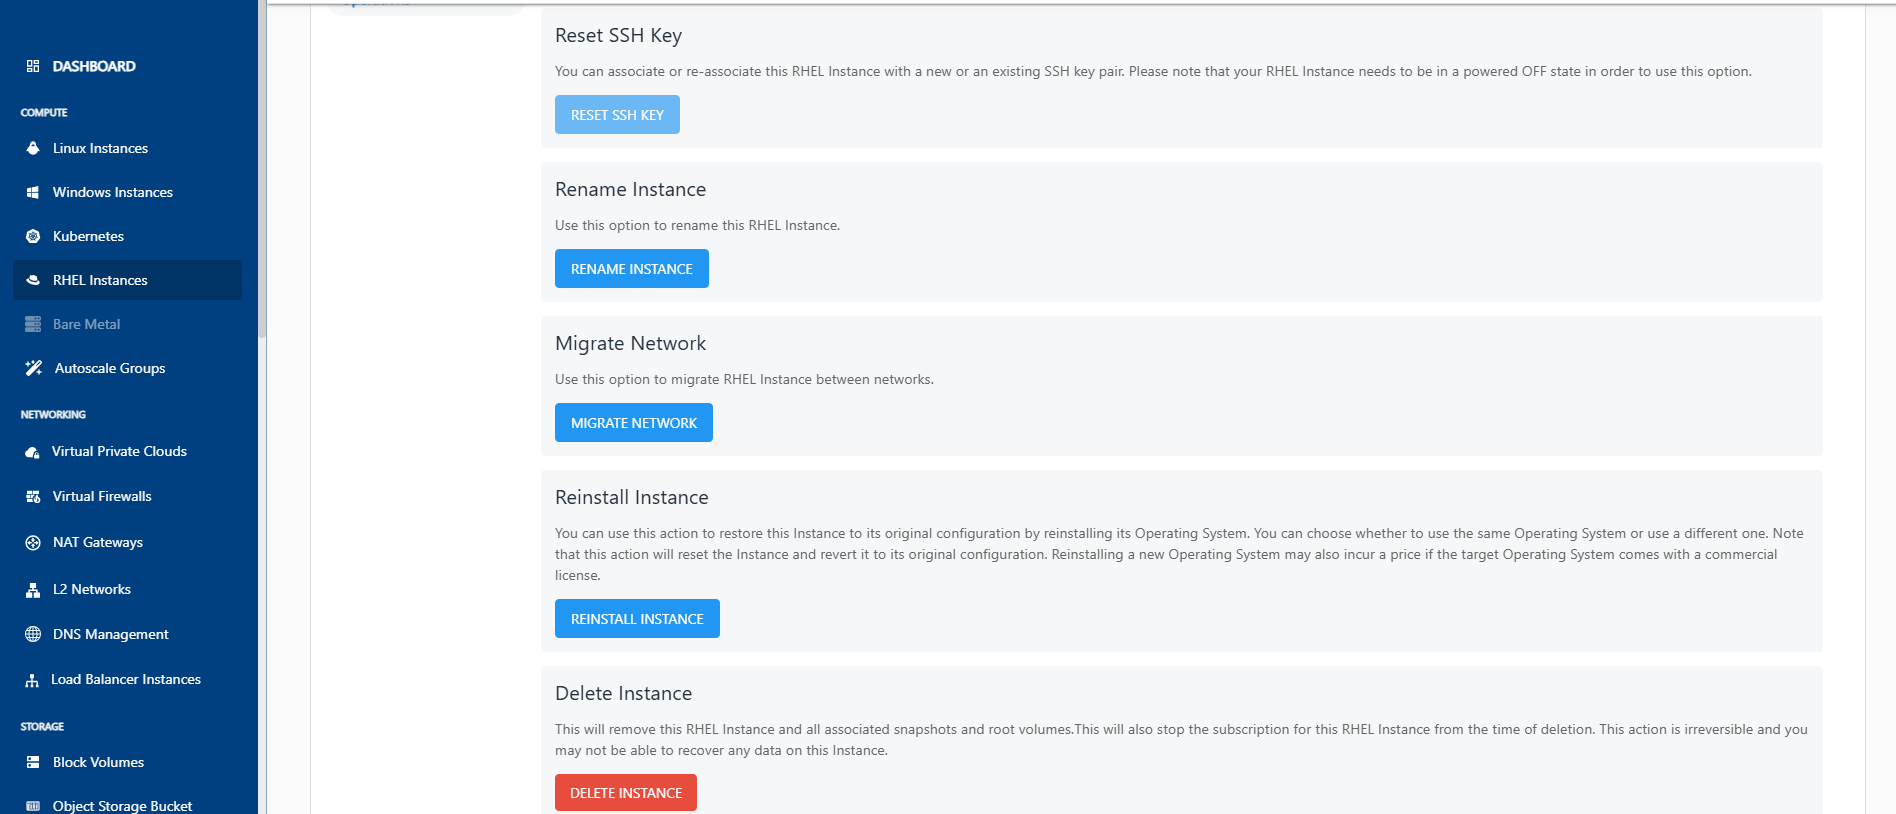
Task: Click the Kubernetes wheel icon
Action: point(33,236)
